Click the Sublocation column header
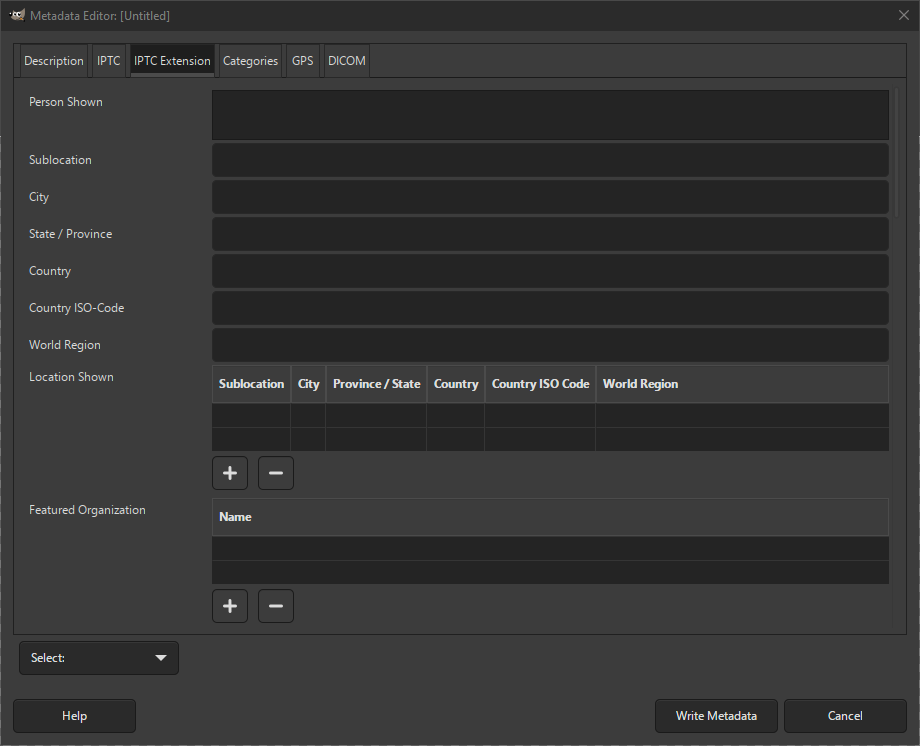920x746 pixels. [x=251, y=383]
